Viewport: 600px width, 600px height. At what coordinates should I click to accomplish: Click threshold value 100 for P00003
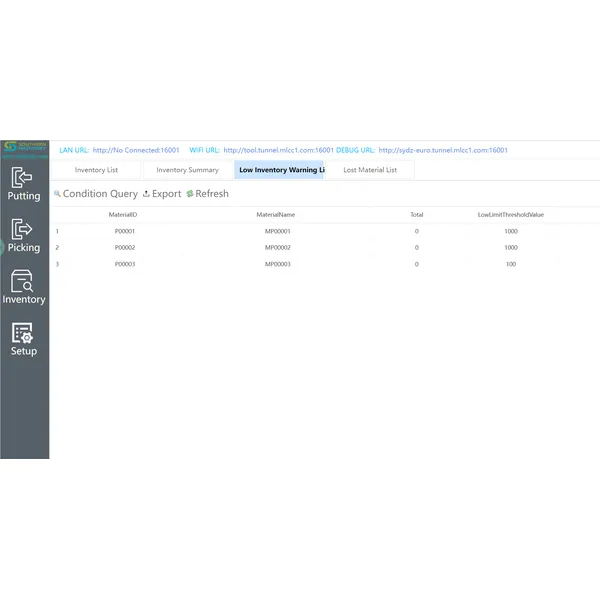point(511,264)
